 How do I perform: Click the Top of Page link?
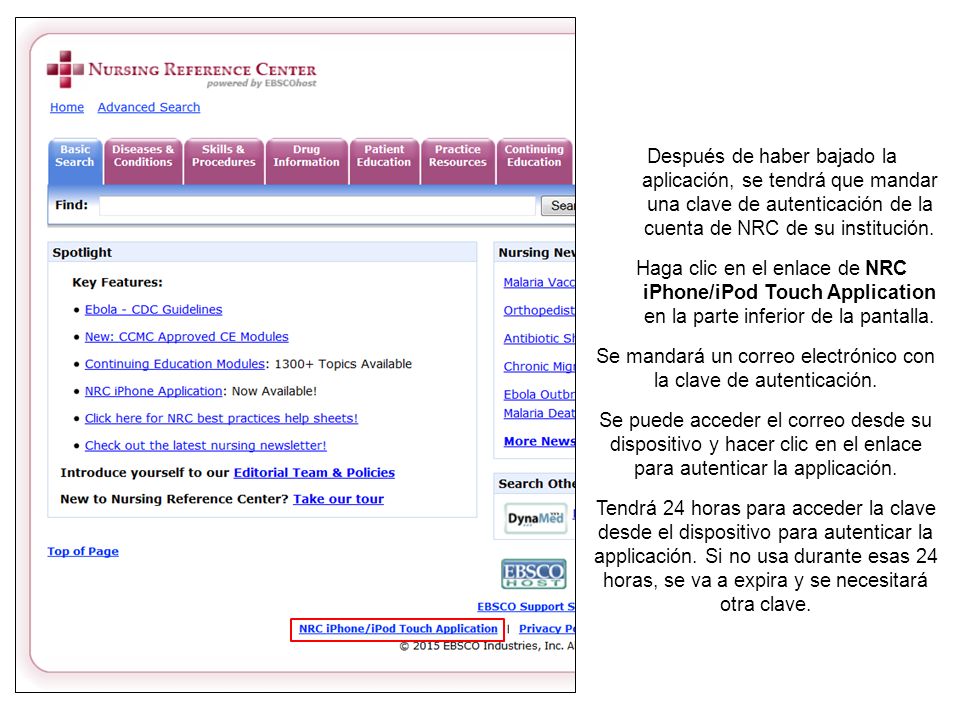click(83, 552)
